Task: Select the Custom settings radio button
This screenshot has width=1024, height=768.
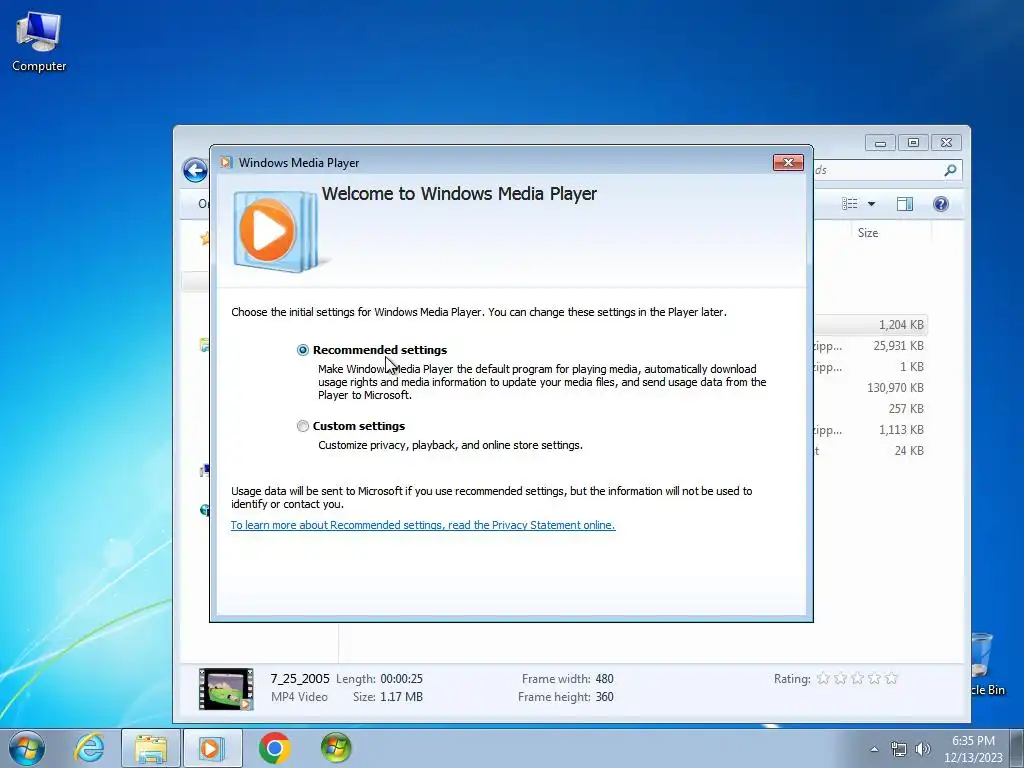Action: pos(302,426)
